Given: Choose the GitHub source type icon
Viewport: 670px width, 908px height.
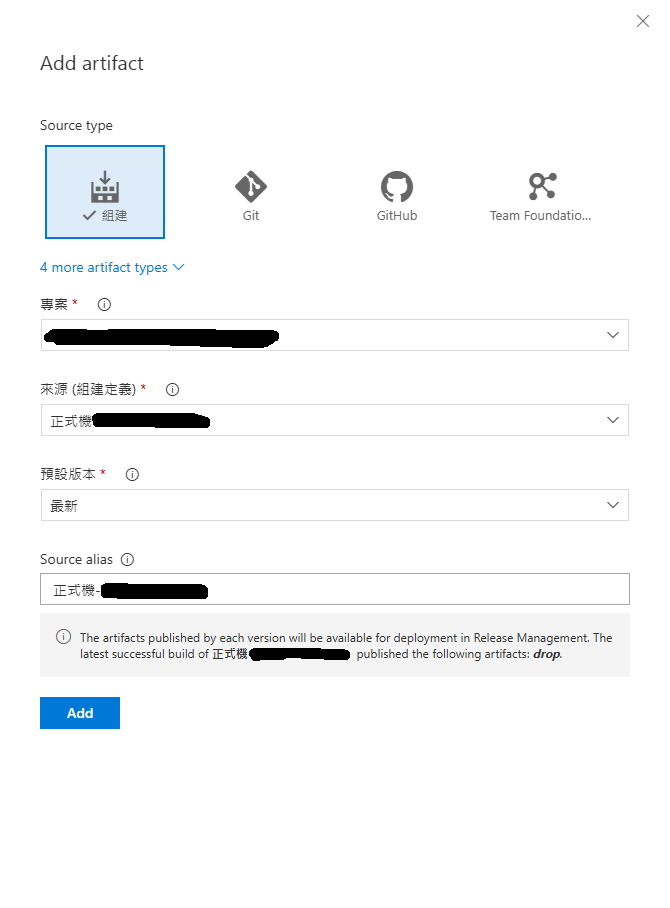Looking at the screenshot, I should pos(396,186).
